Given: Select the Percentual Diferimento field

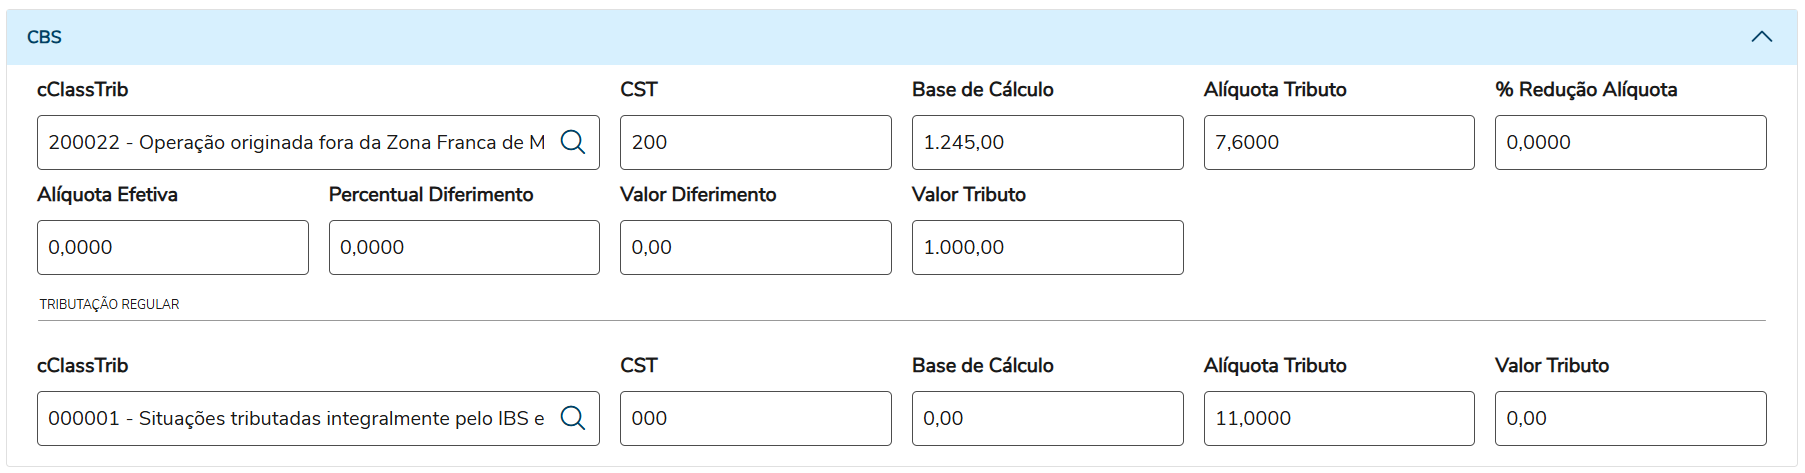Looking at the screenshot, I should pos(464,247).
